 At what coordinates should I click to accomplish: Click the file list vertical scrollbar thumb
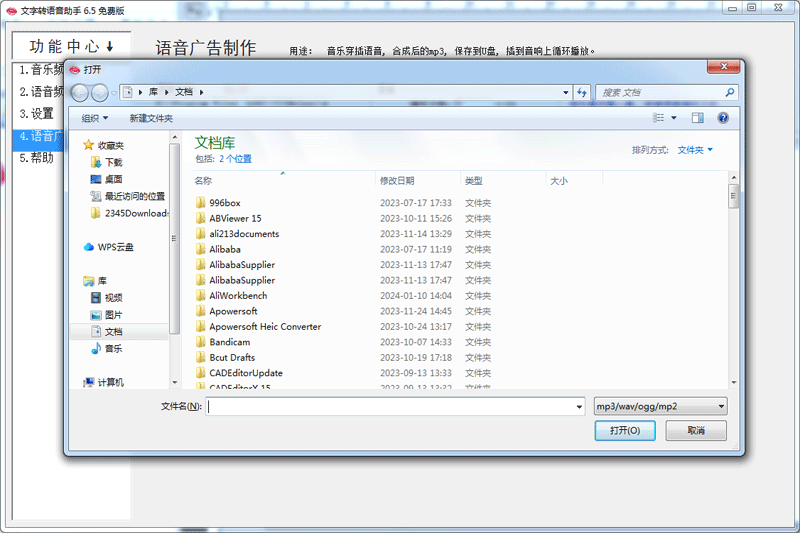point(733,195)
